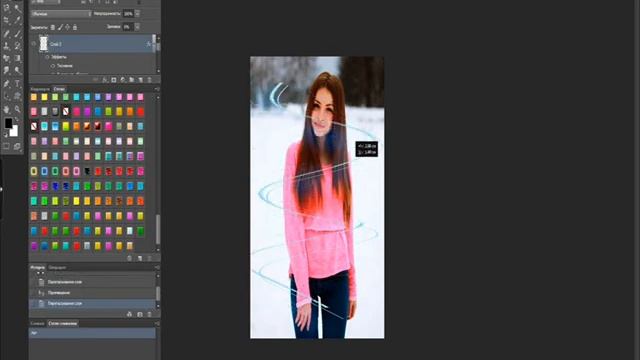
Task: Select the Type (T) tool
Action: pyautogui.click(x=18, y=84)
